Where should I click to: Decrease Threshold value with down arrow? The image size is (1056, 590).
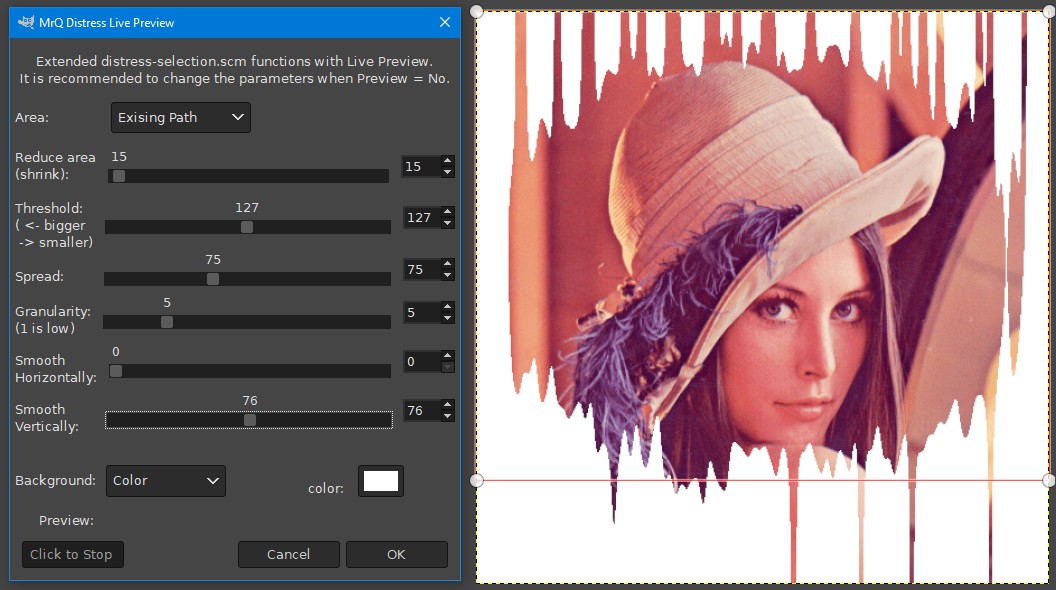[x=448, y=223]
